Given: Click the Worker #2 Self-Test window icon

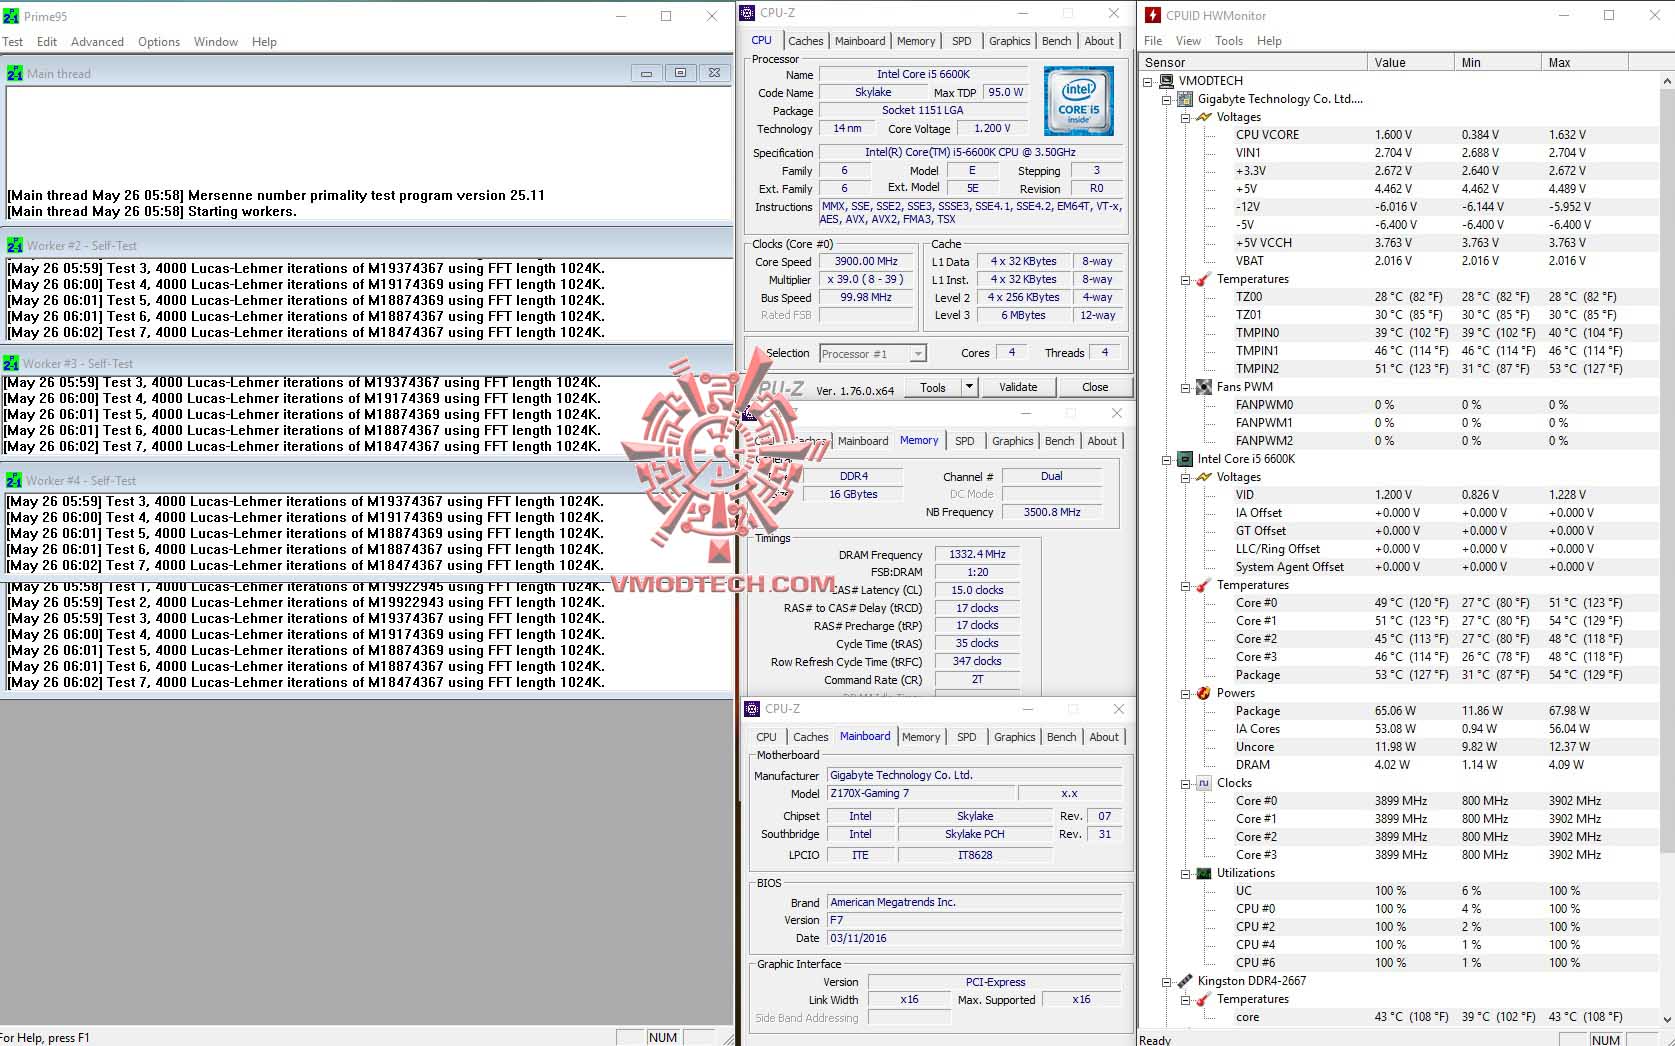Looking at the screenshot, I should (15, 245).
